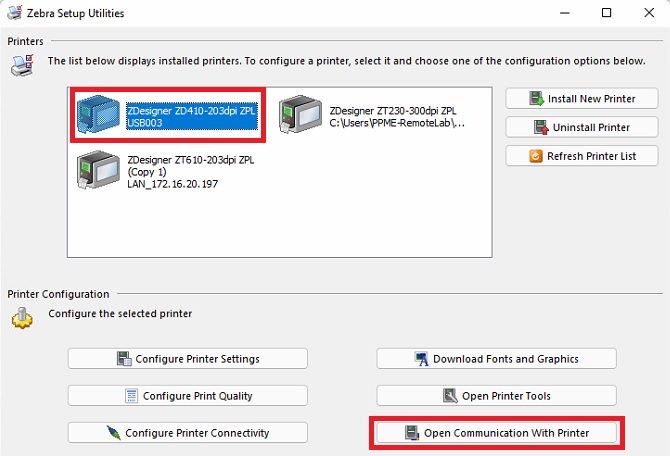Click the Printer Configuration gear icon
The image size is (670, 456).
[x=22, y=317]
